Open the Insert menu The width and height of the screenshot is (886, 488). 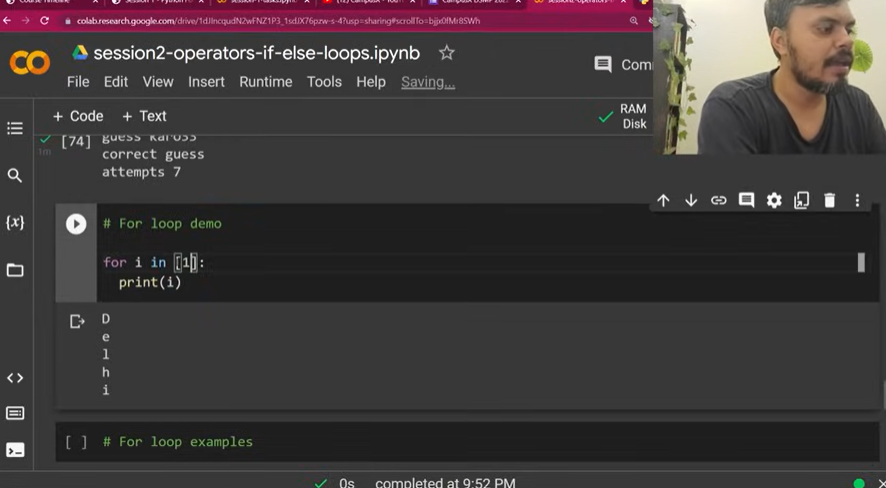pyautogui.click(x=206, y=82)
